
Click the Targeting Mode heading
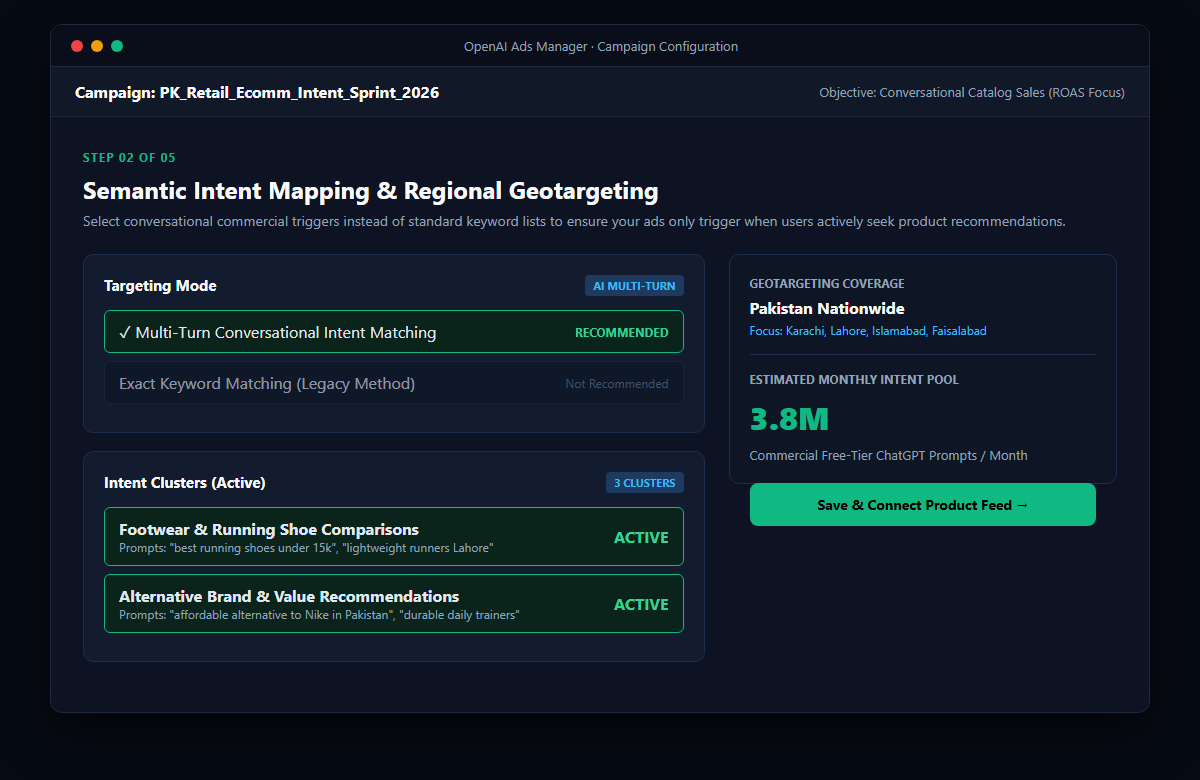[x=160, y=286]
